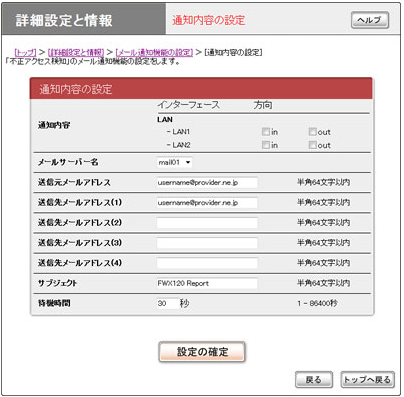The height and width of the screenshot is (397, 404).
Task: Click the サブジェクト row label
Action: [57, 283]
